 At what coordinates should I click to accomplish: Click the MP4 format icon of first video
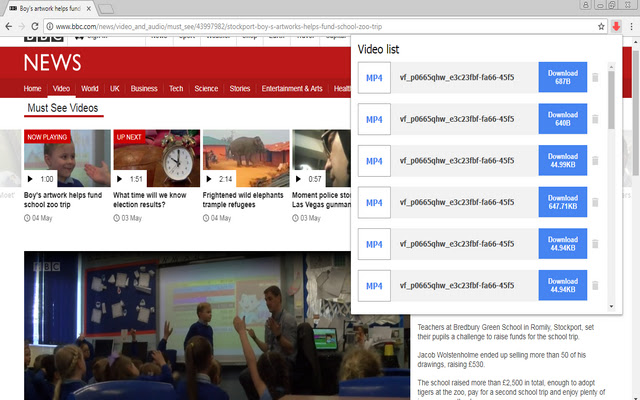coord(374,78)
